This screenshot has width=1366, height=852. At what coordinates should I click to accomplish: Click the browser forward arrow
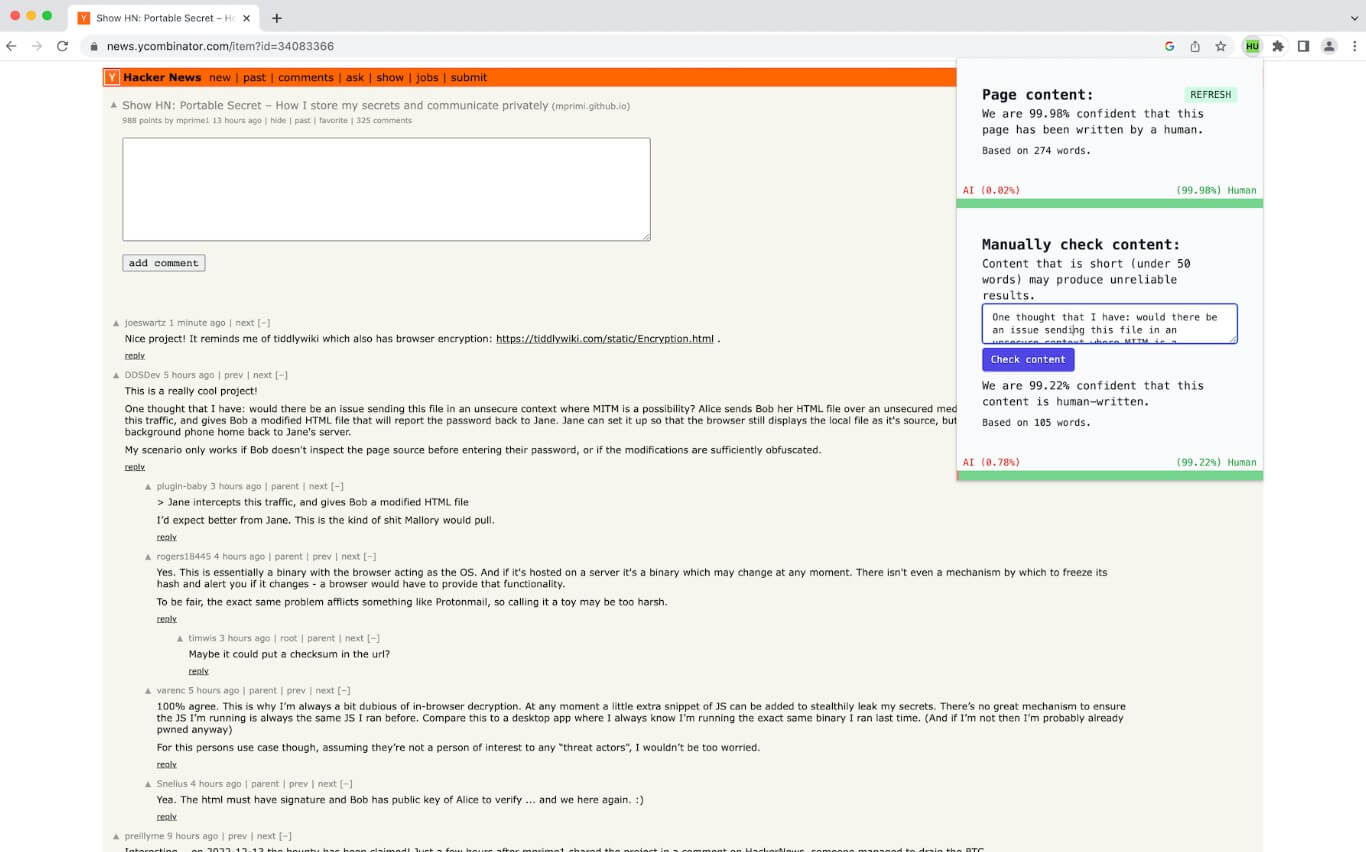(37, 46)
